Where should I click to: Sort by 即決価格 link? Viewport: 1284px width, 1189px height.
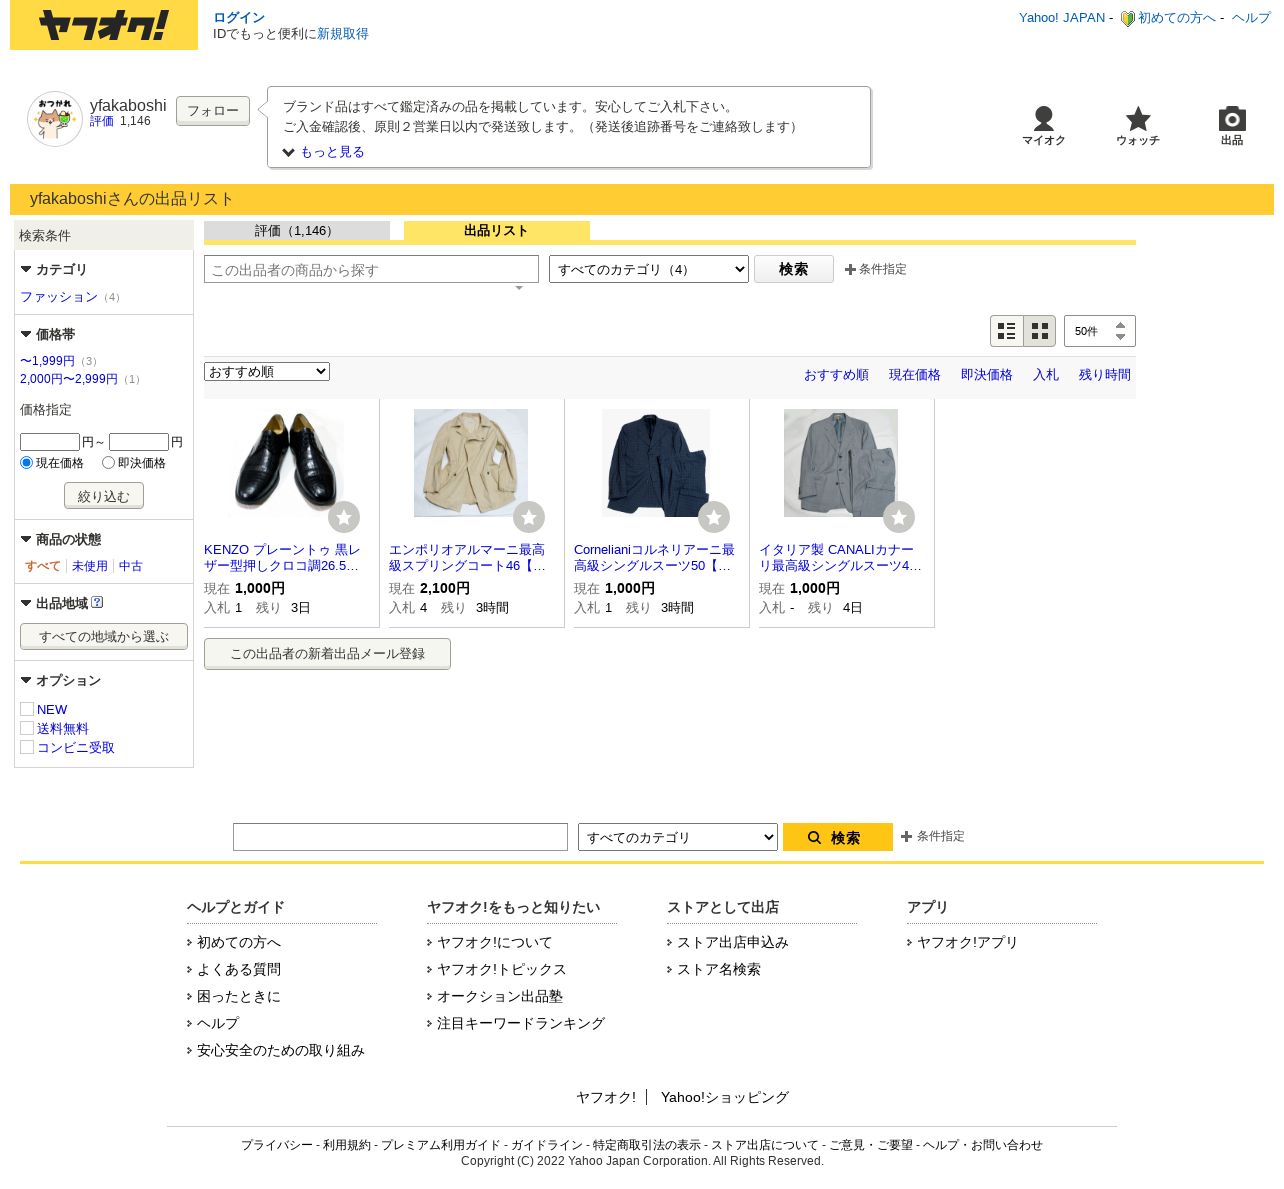(987, 375)
